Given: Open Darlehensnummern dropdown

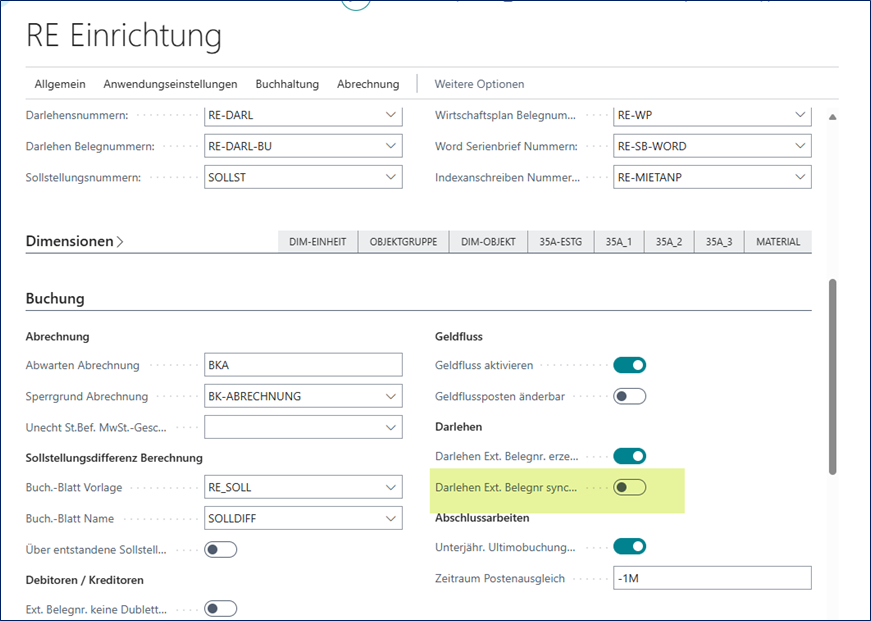Looking at the screenshot, I should (x=390, y=115).
